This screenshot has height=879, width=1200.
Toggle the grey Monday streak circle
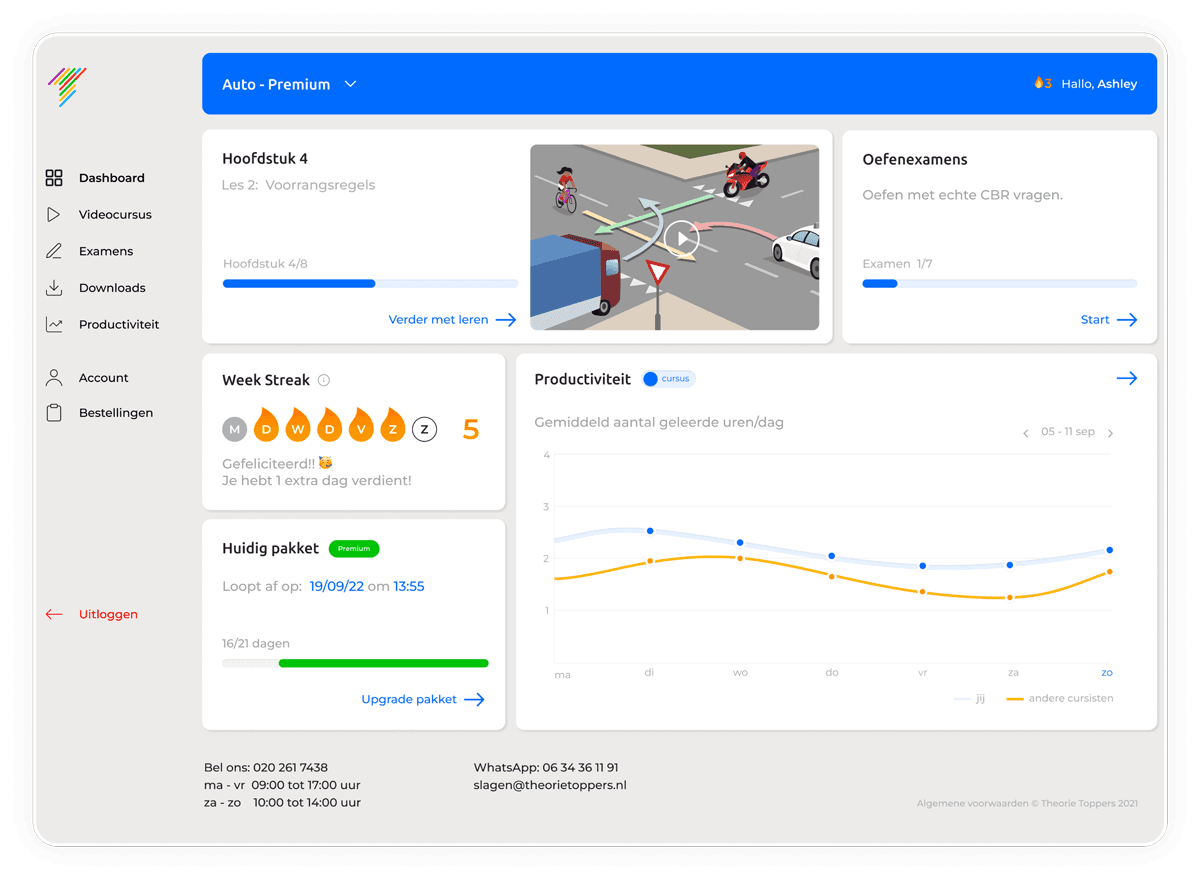point(234,430)
